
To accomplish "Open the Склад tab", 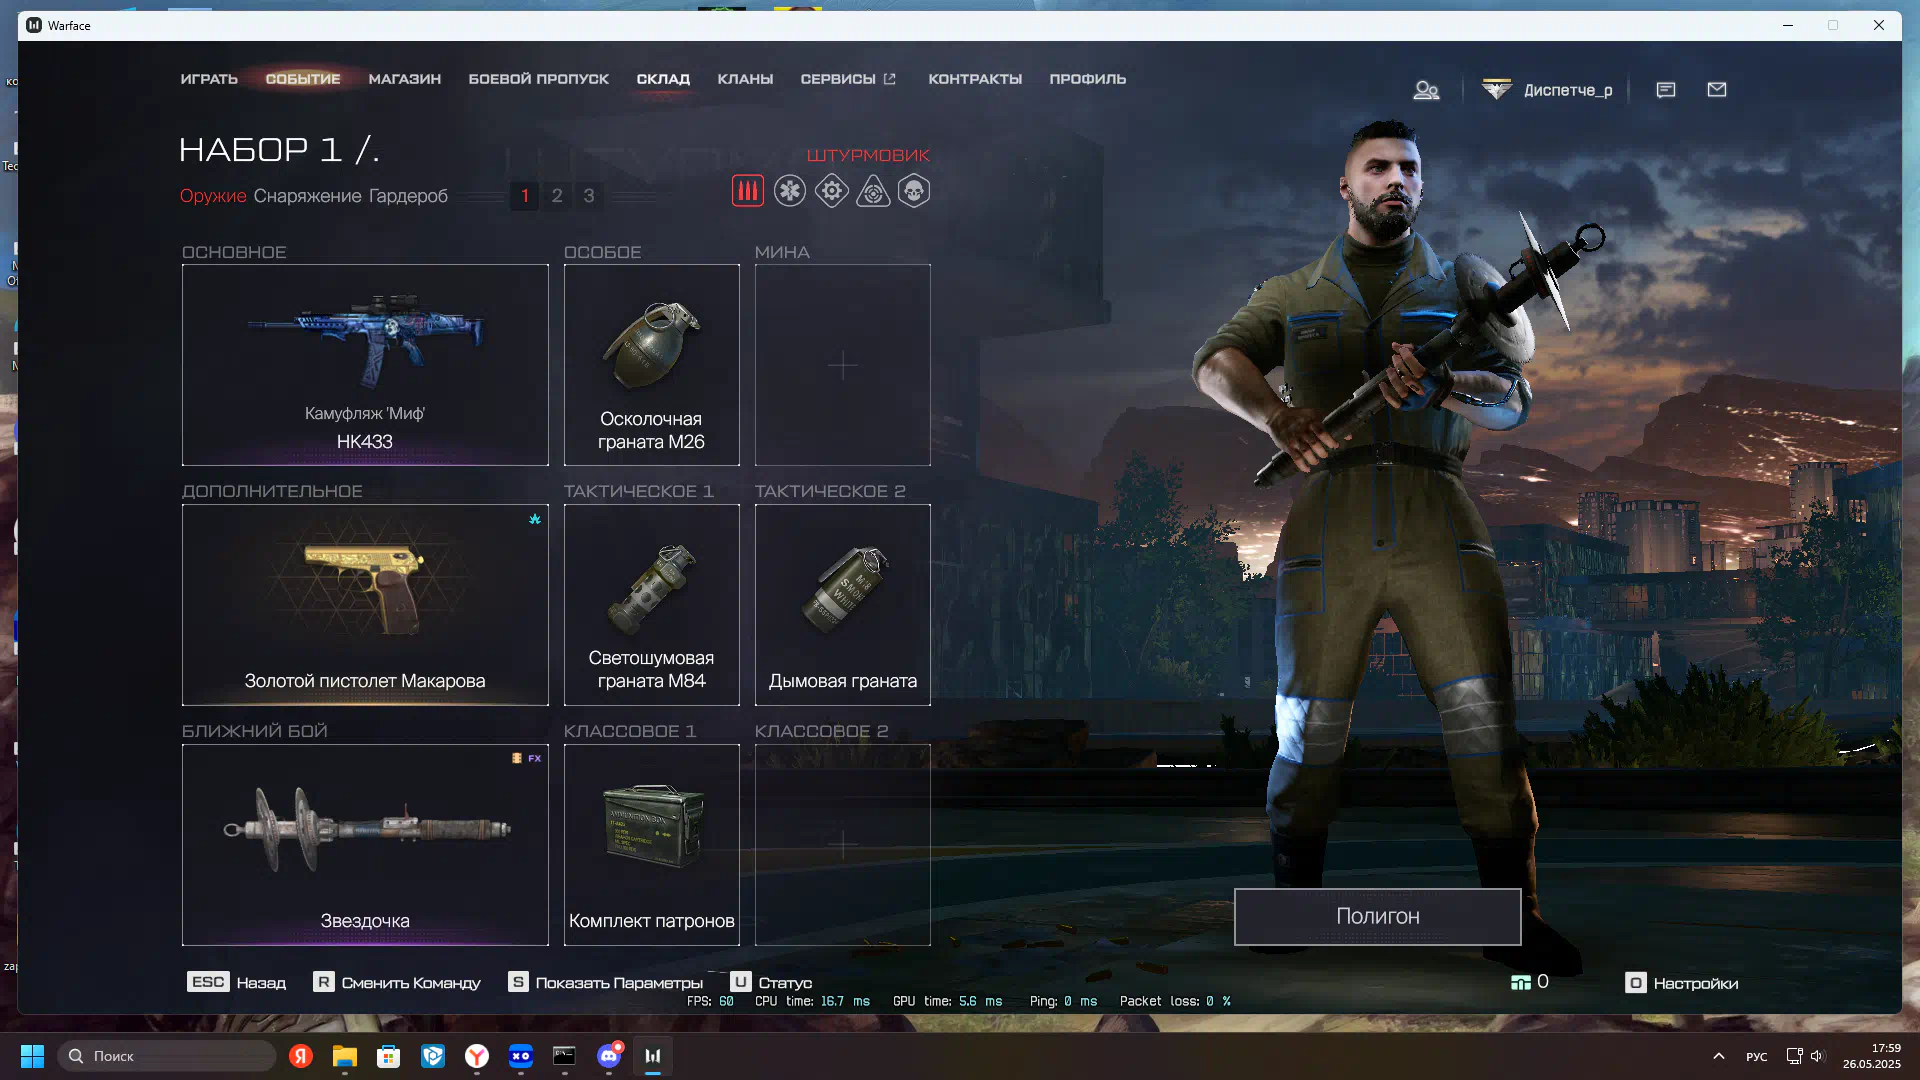I will pos(663,79).
